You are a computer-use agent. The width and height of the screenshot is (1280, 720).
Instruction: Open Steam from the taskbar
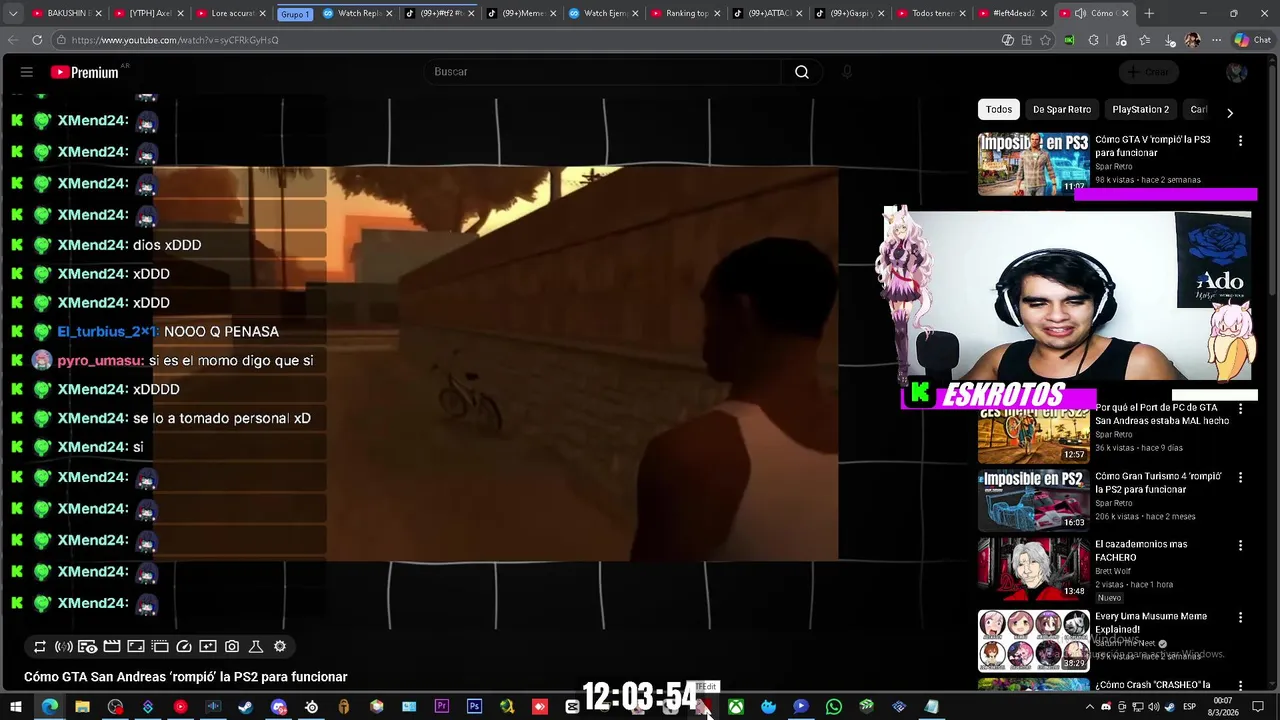click(245, 707)
